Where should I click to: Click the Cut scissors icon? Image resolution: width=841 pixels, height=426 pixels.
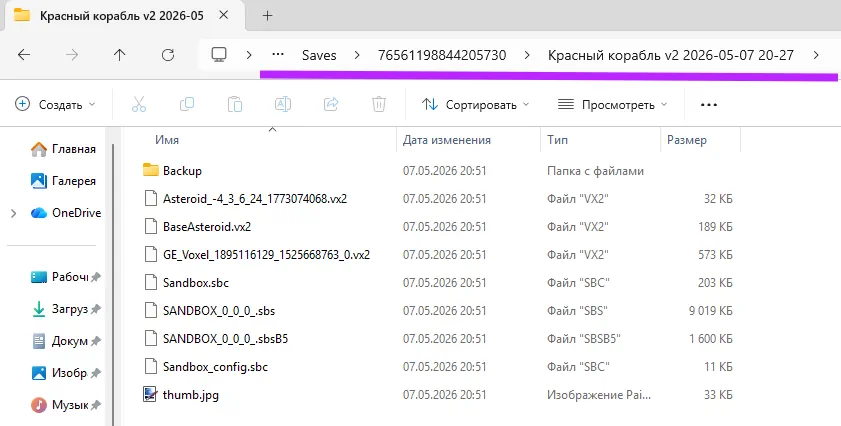[x=139, y=104]
